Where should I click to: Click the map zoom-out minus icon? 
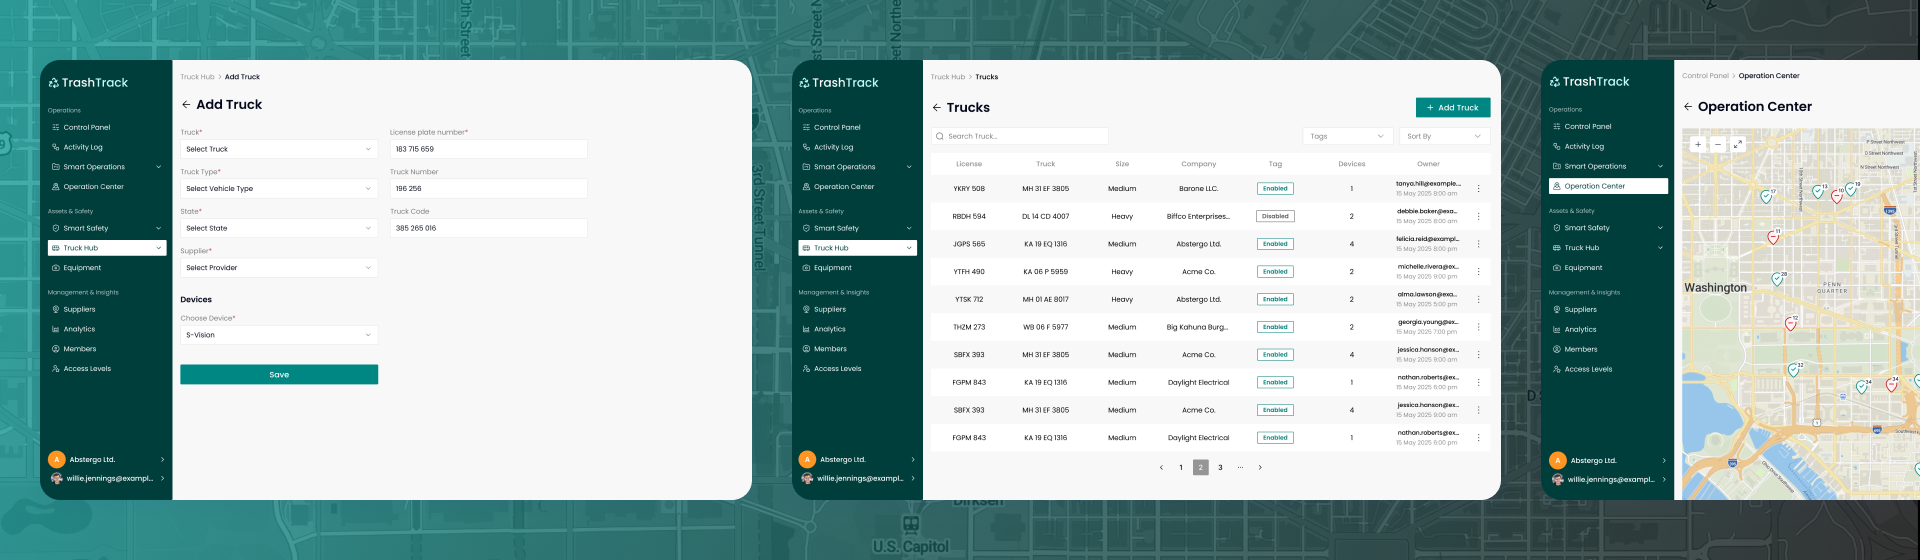(x=1717, y=144)
